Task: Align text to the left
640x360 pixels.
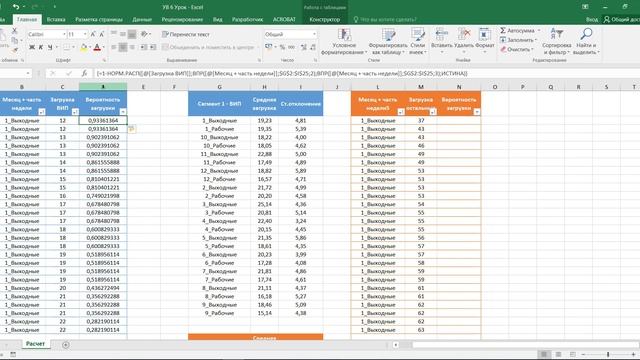Action: [x=113, y=47]
